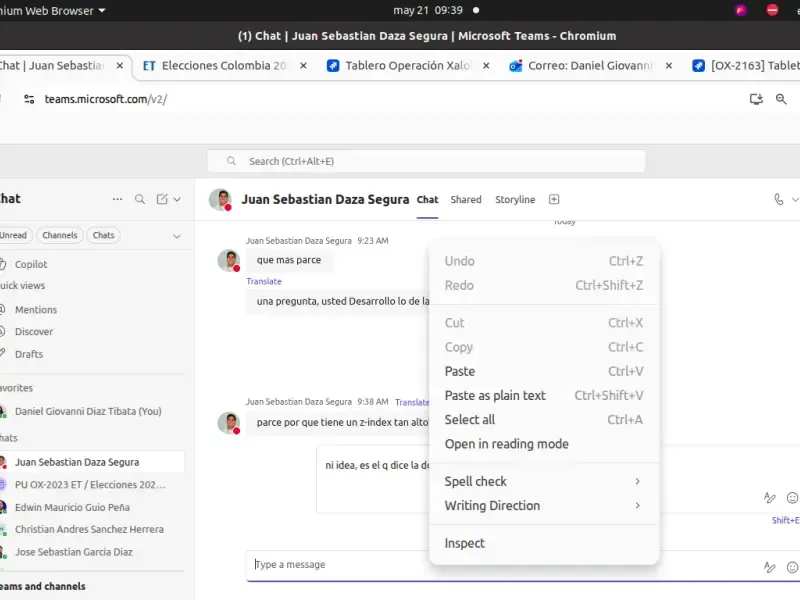Choose Select all in context menu
Image resolution: width=800 pixels, height=600 pixels.
pyautogui.click(x=544, y=420)
